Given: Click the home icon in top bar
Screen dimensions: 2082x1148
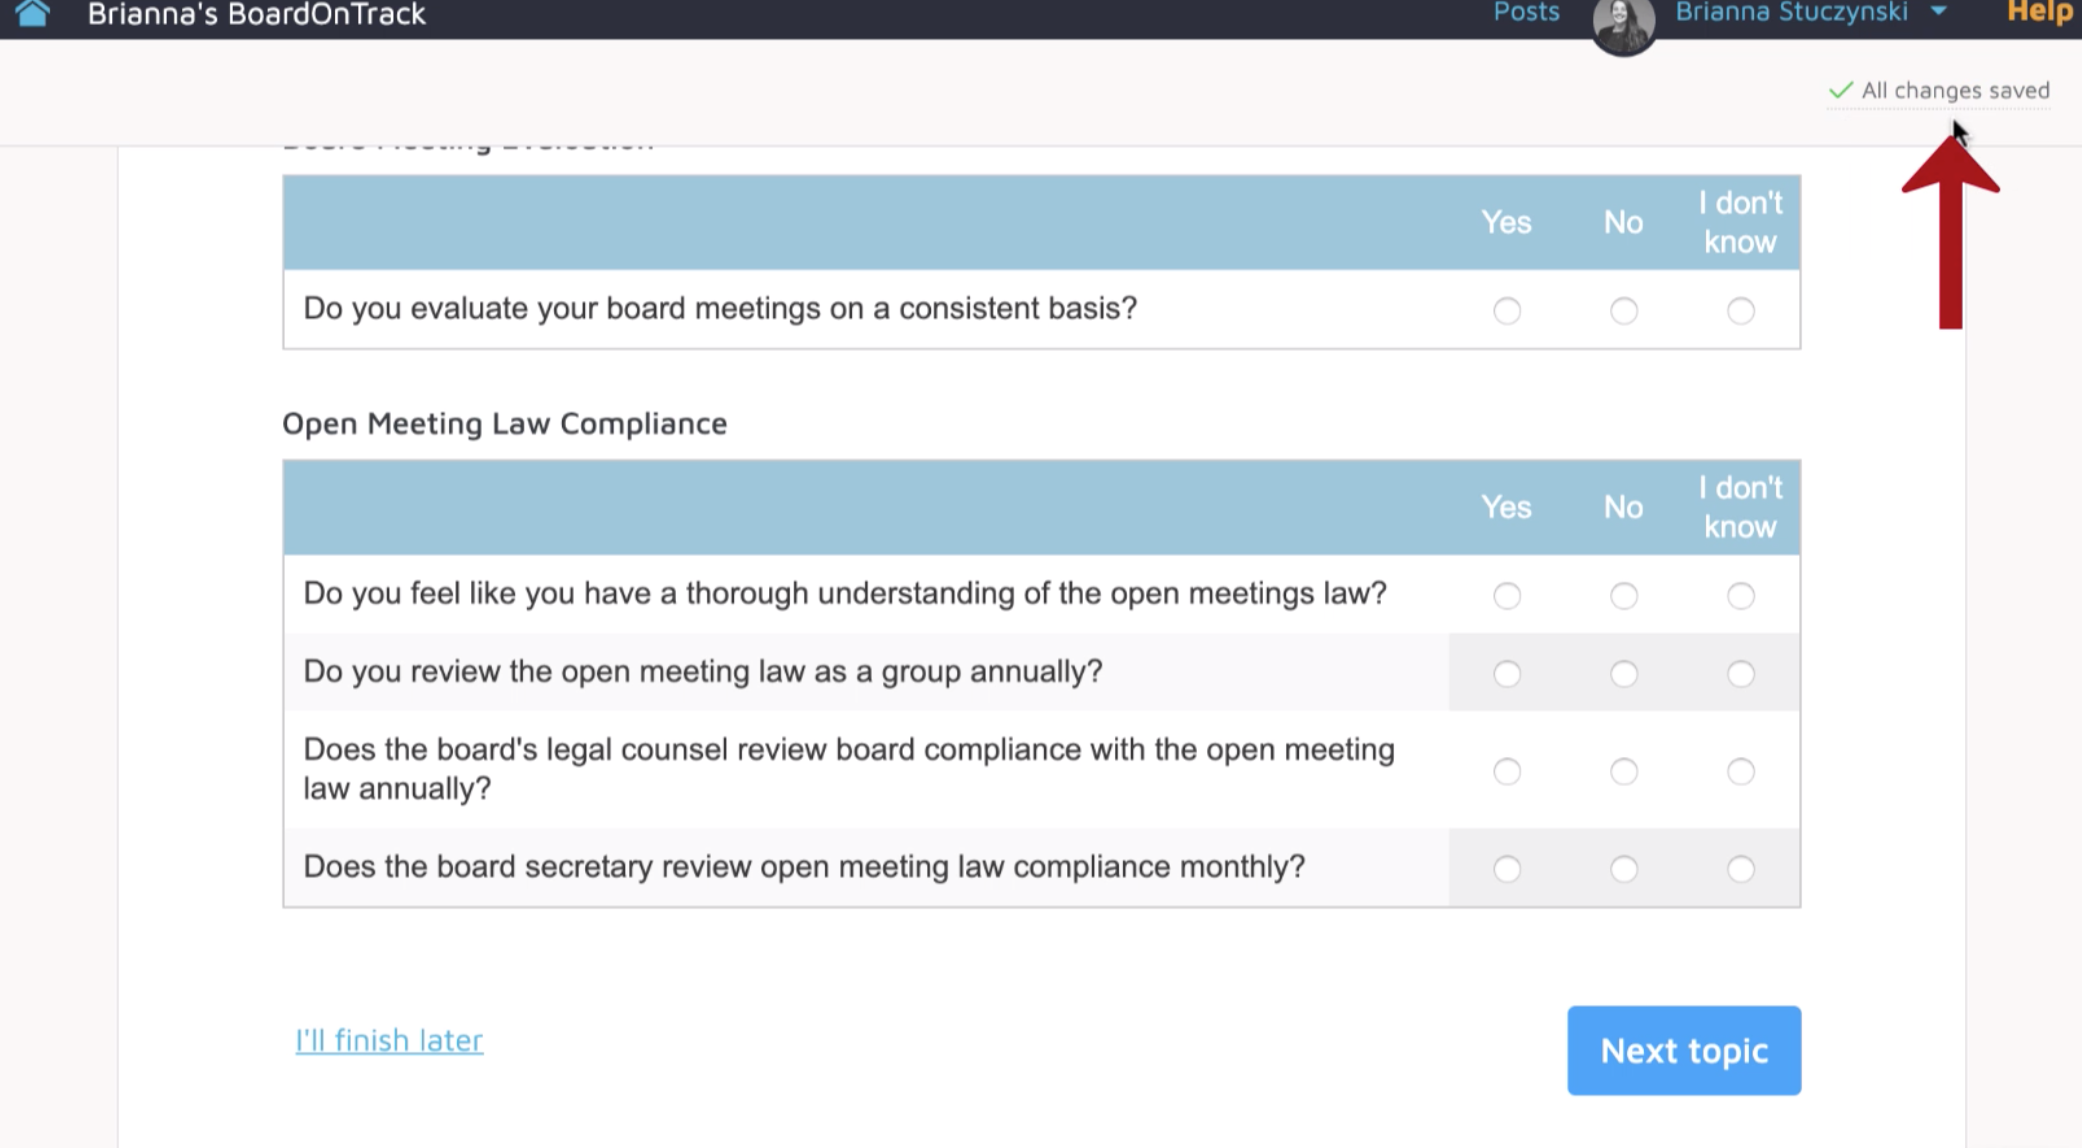Looking at the screenshot, I should click(x=32, y=13).
